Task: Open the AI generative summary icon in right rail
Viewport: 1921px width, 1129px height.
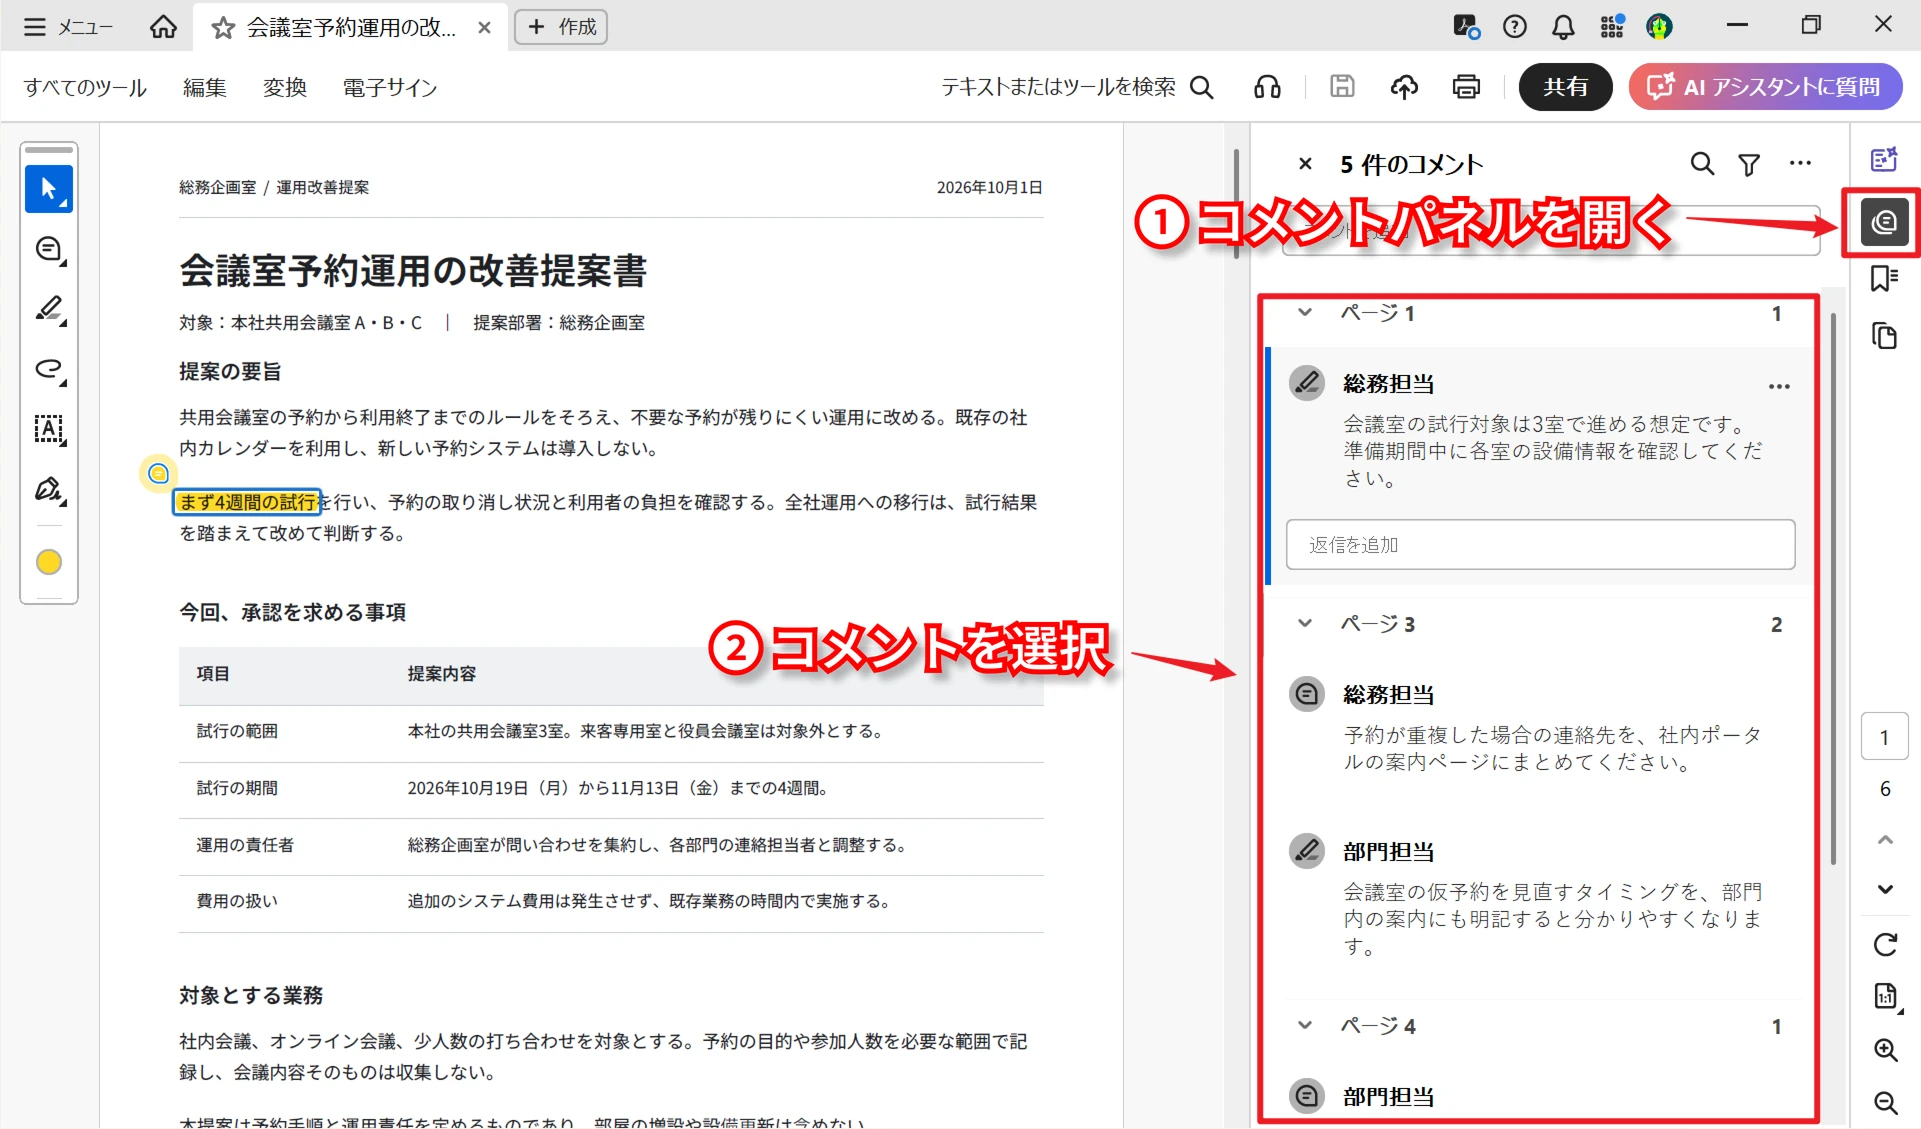Action: tap(1884, 159)
